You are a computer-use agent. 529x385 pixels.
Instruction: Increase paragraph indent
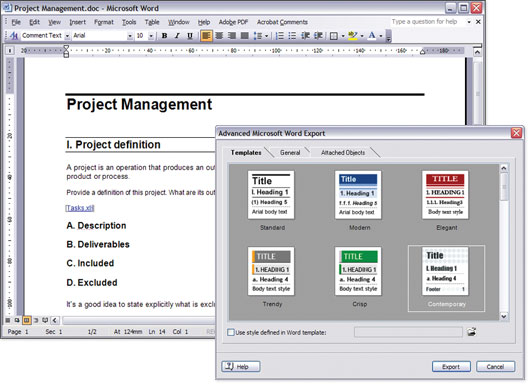tap(318, 35)
